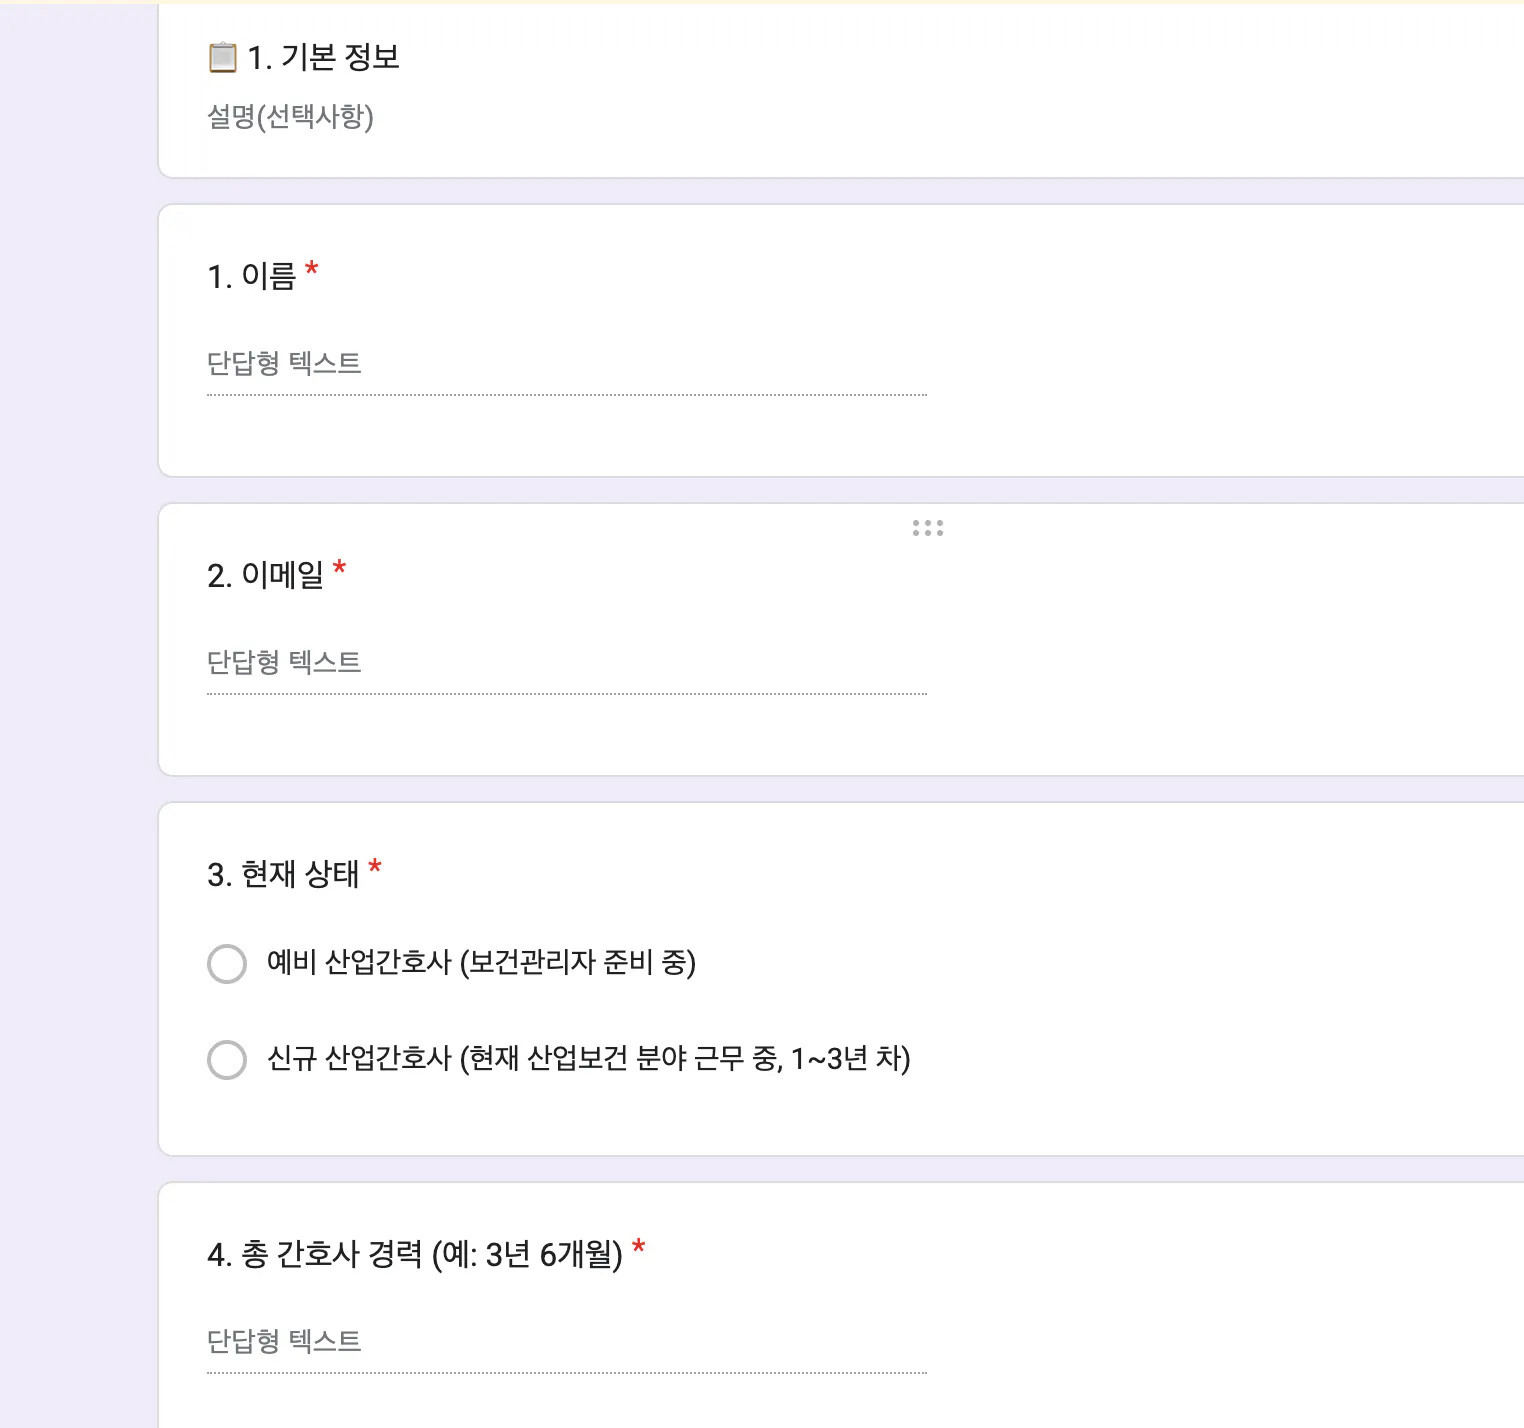Click the red required asterisk beside 이름
Image resolution: width=1524 pixels, height=1428 pixels.
[312, 270]
